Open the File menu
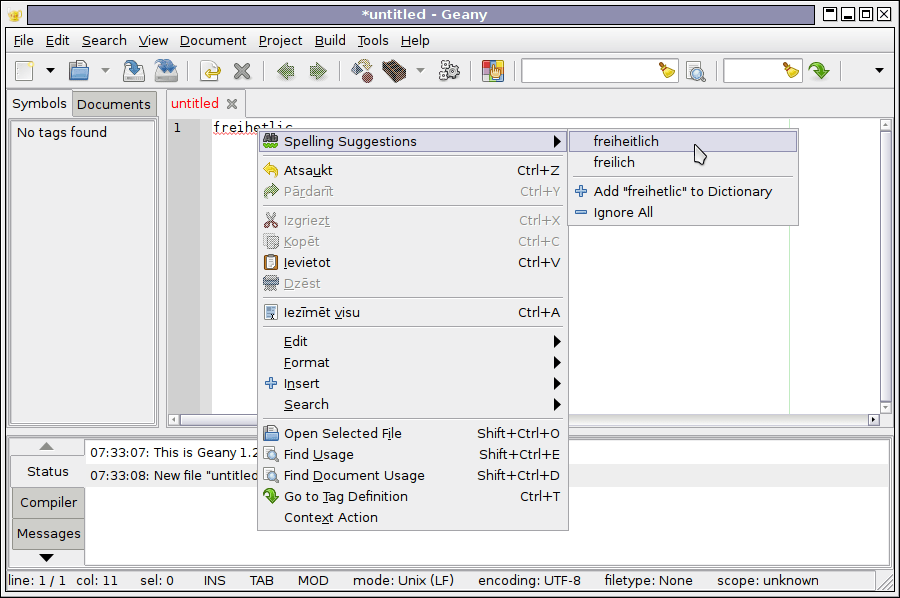The width and height of the screenshot is (900, 598). [24, 41]
